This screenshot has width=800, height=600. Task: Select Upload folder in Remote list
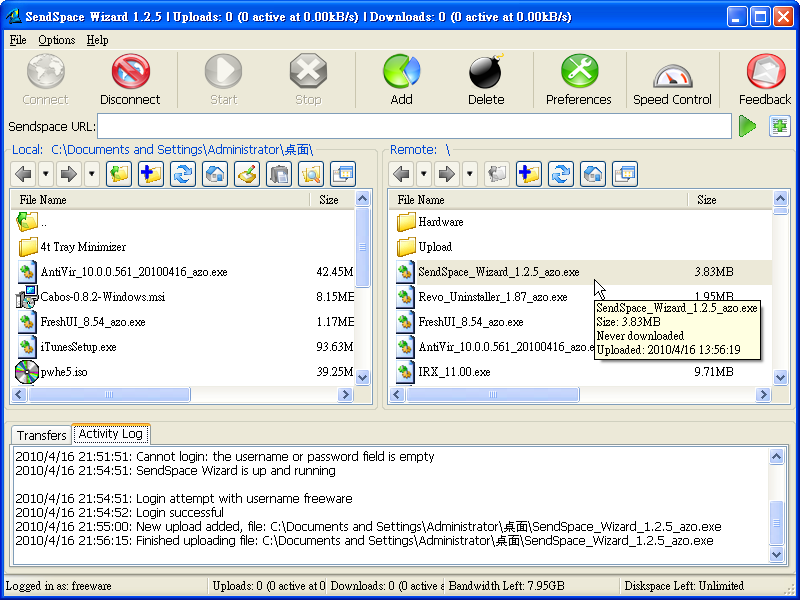[x=581, y=247]
